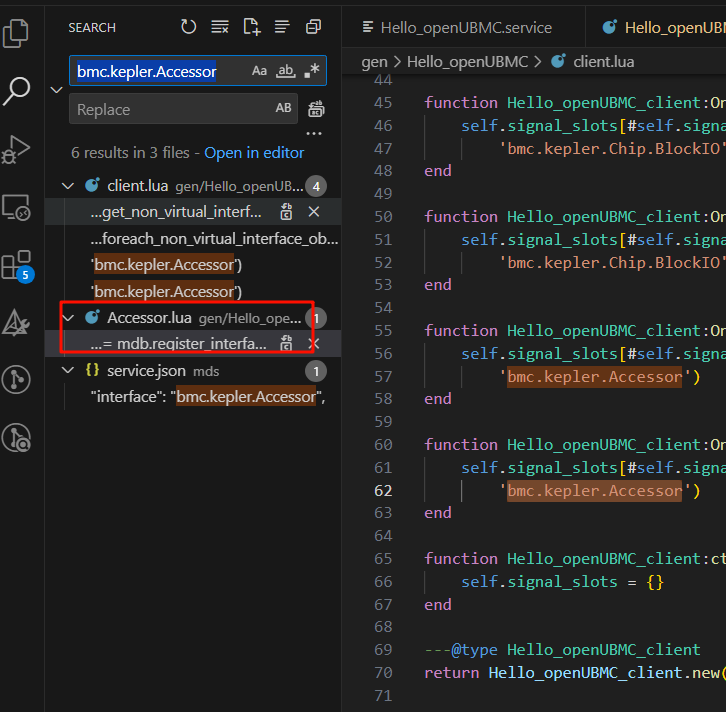Toggle Match Whole Word option
This screenshot has width=726, height=712.
(x=286, y=71)
